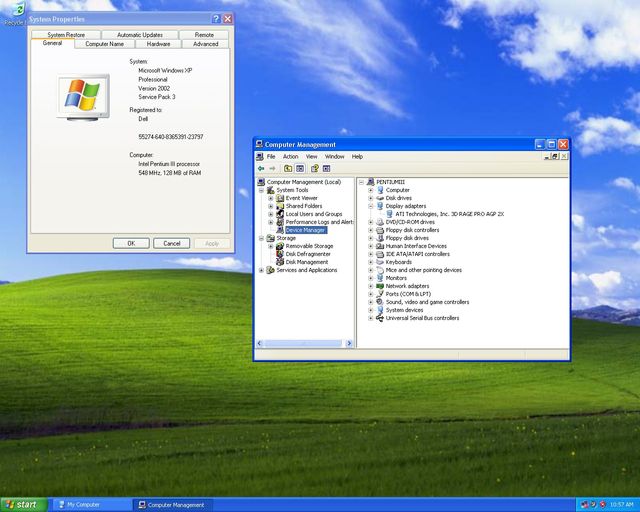Click the Disk Defragmenter icon
The height and width of the screenshot is (512, 640).
280,254
